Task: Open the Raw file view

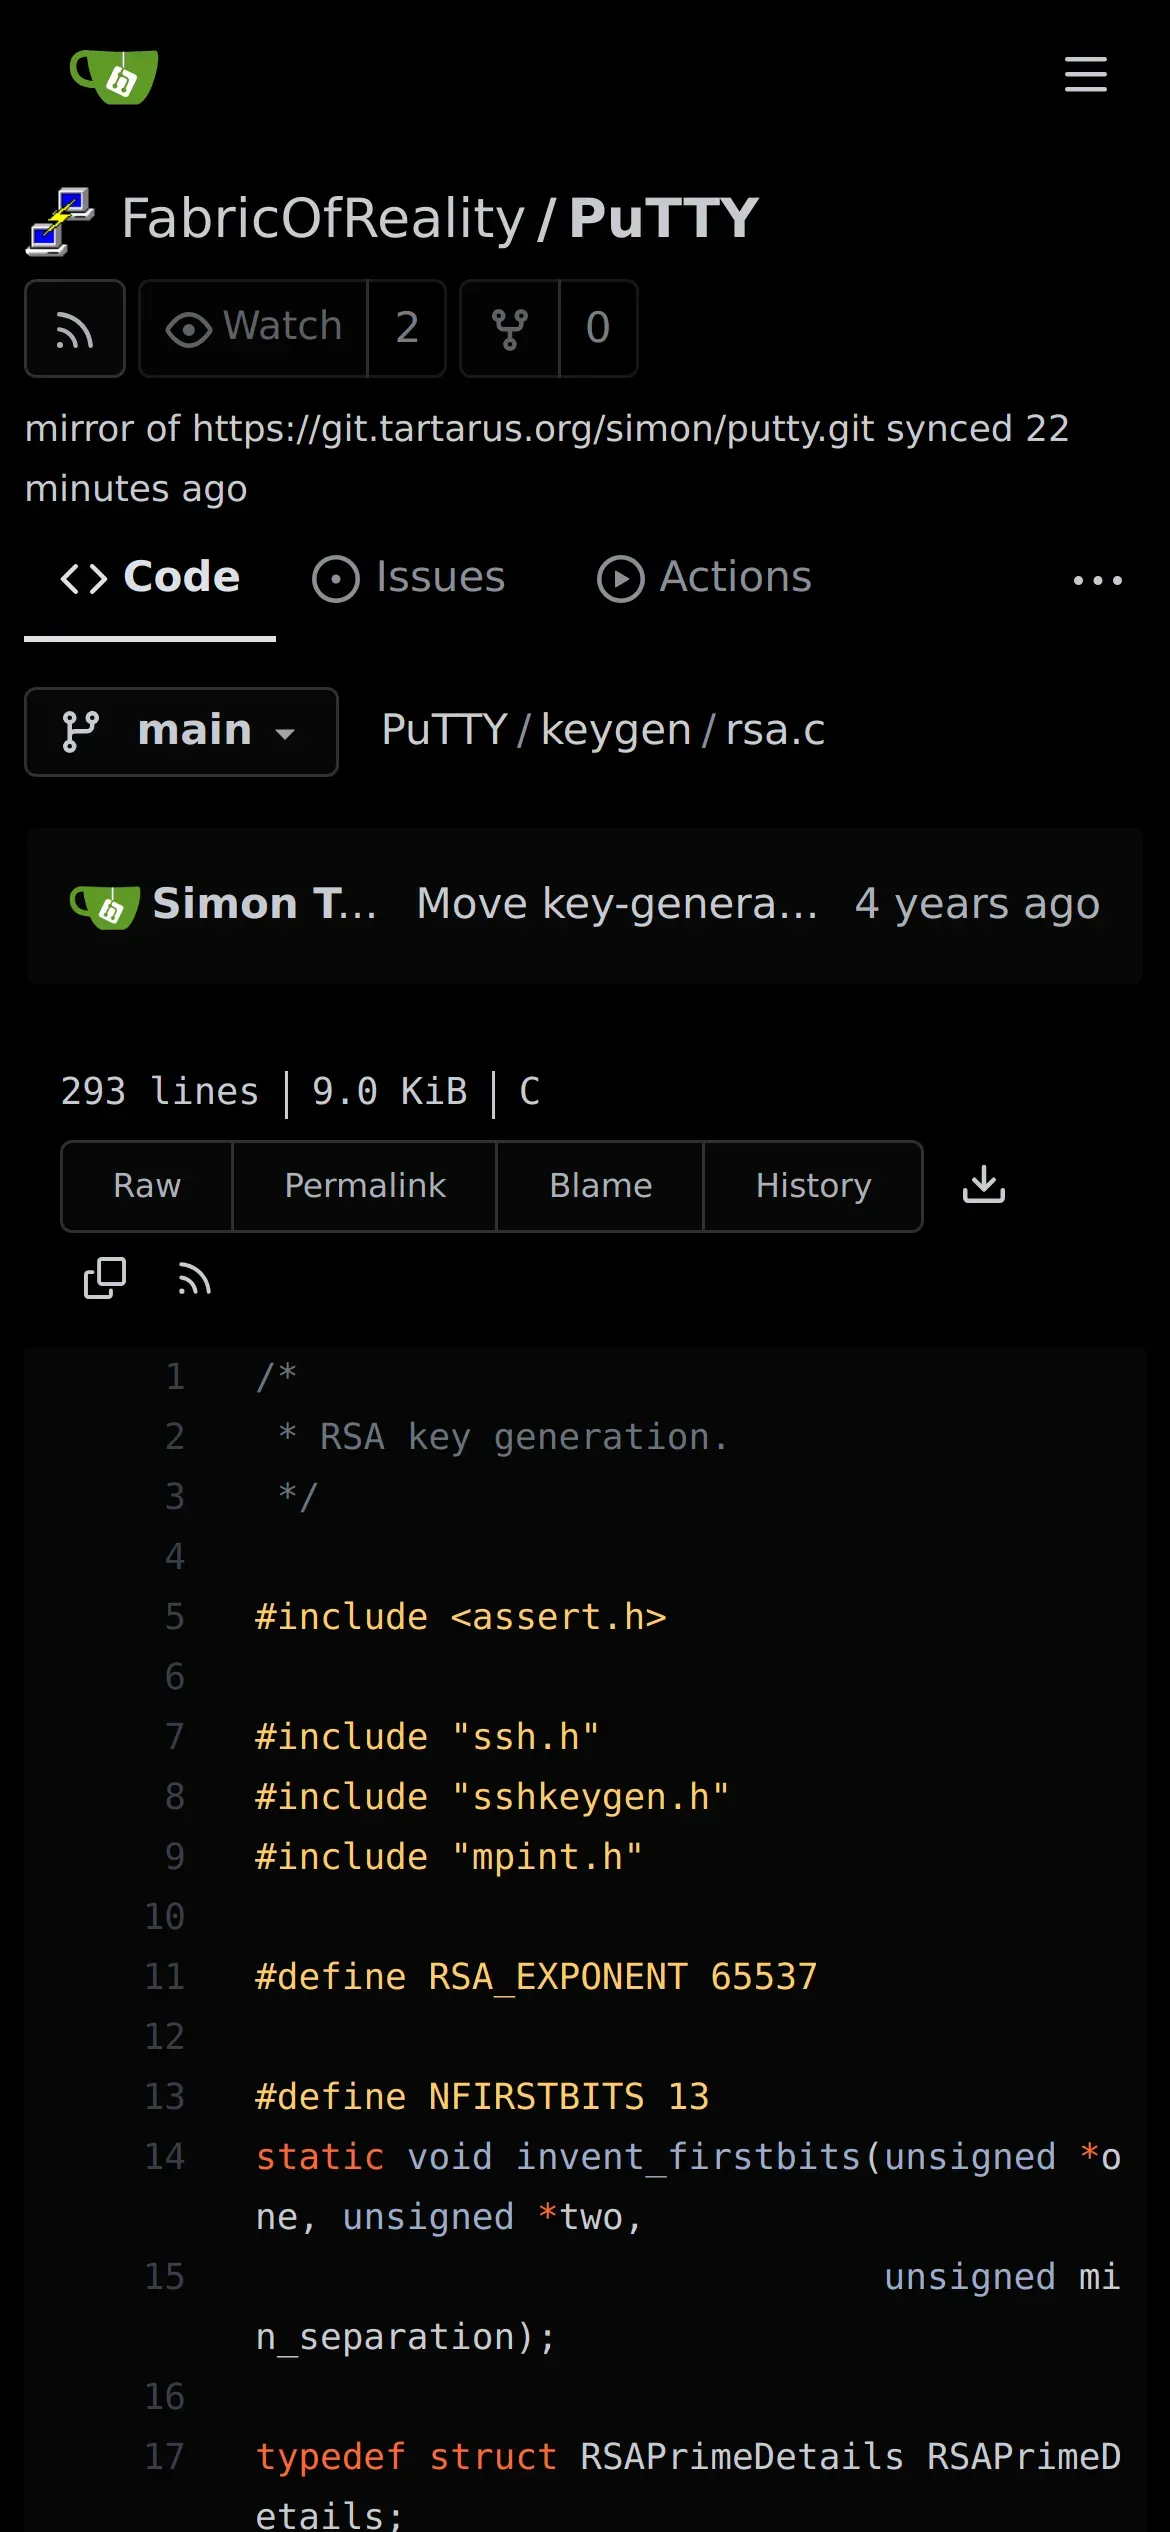Action: coord(147,1186)
